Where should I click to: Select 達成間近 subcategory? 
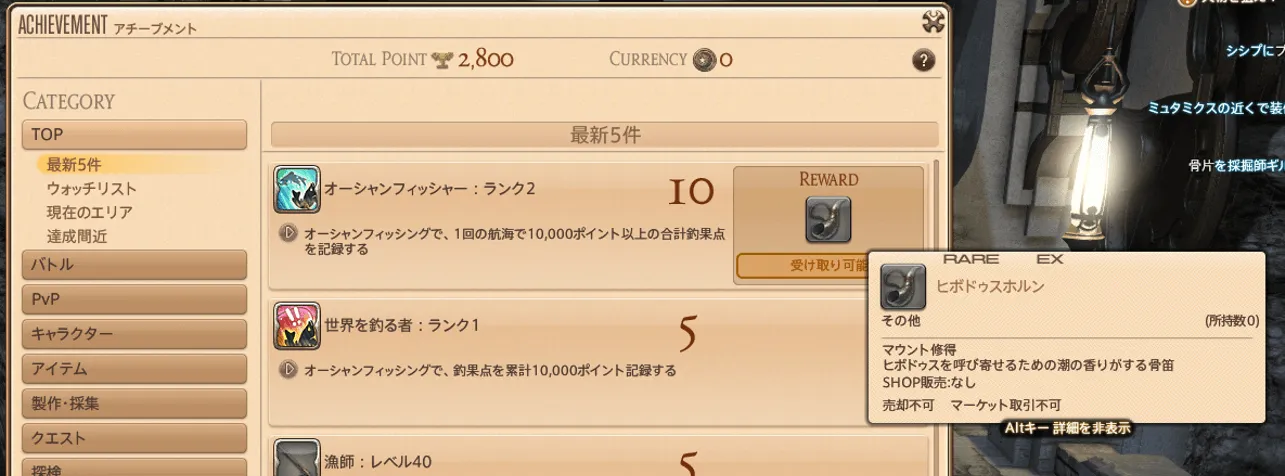[x=76, y=236]
